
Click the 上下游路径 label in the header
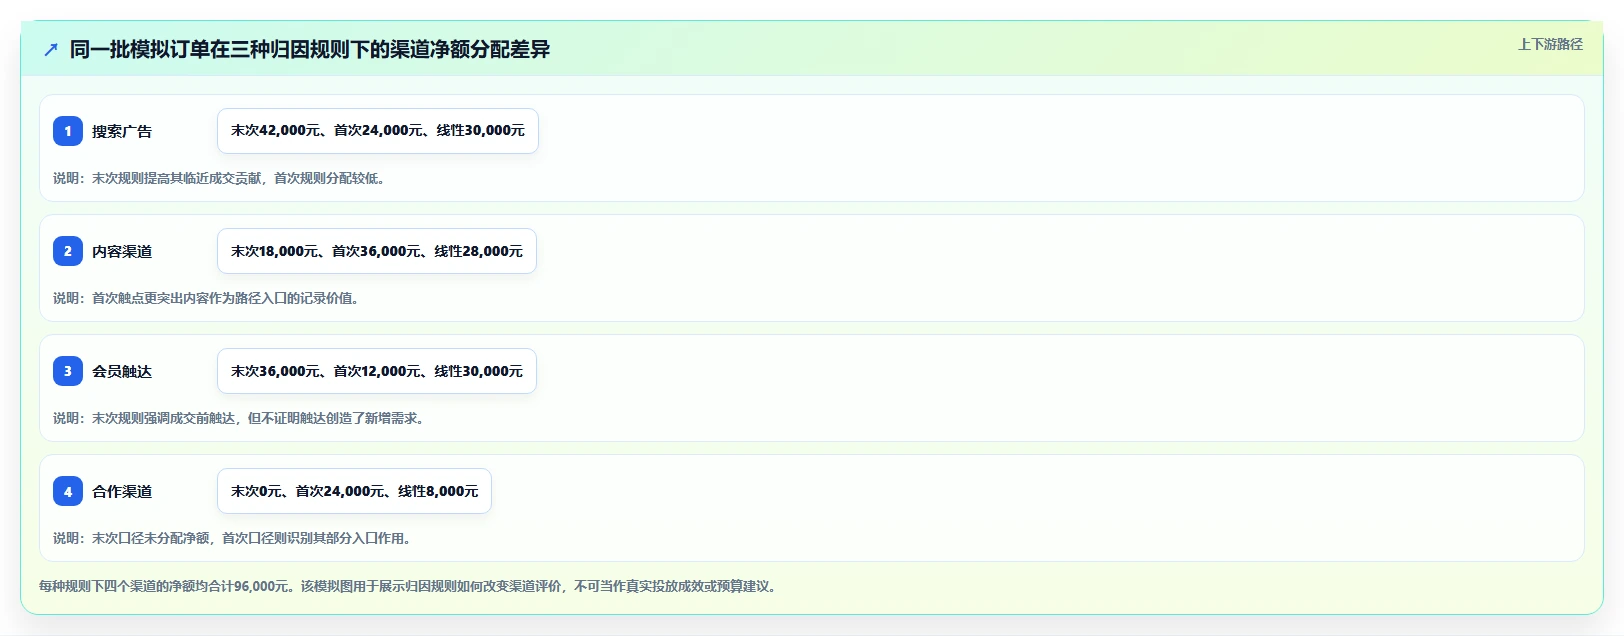1550,44
